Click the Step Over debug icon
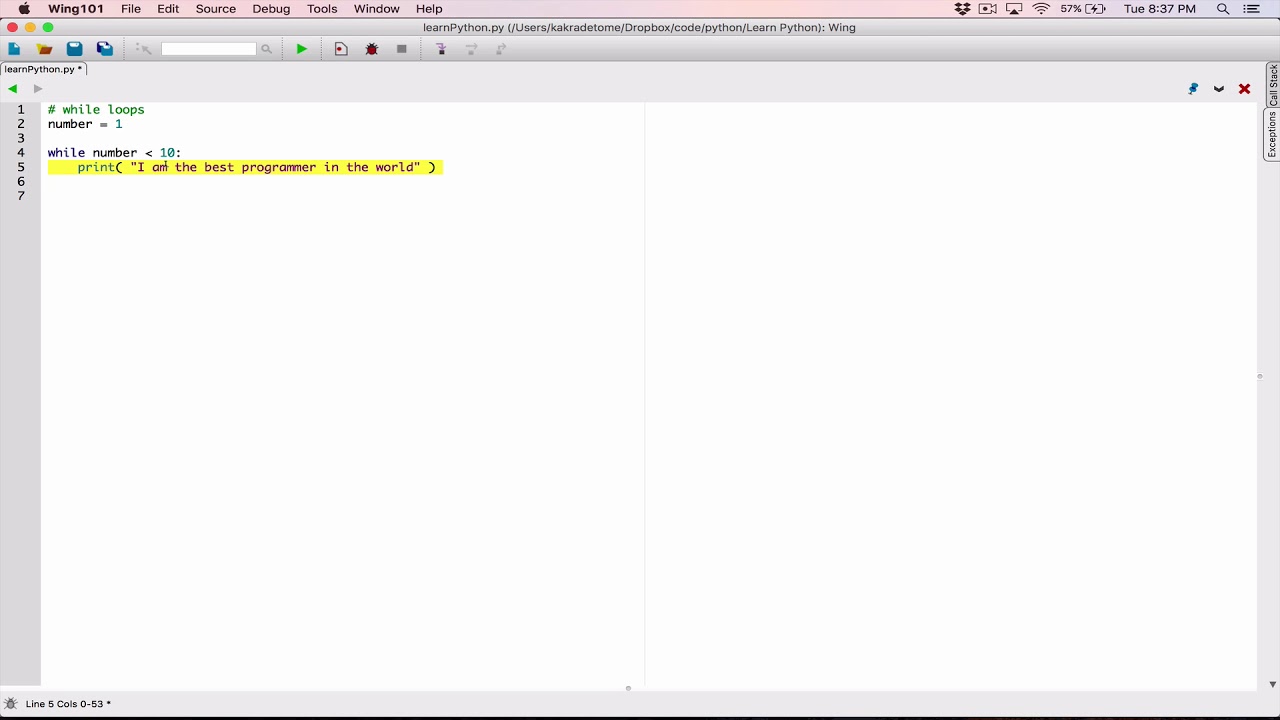The width and height of the screenshot is (1280, 720). [471, 49]
